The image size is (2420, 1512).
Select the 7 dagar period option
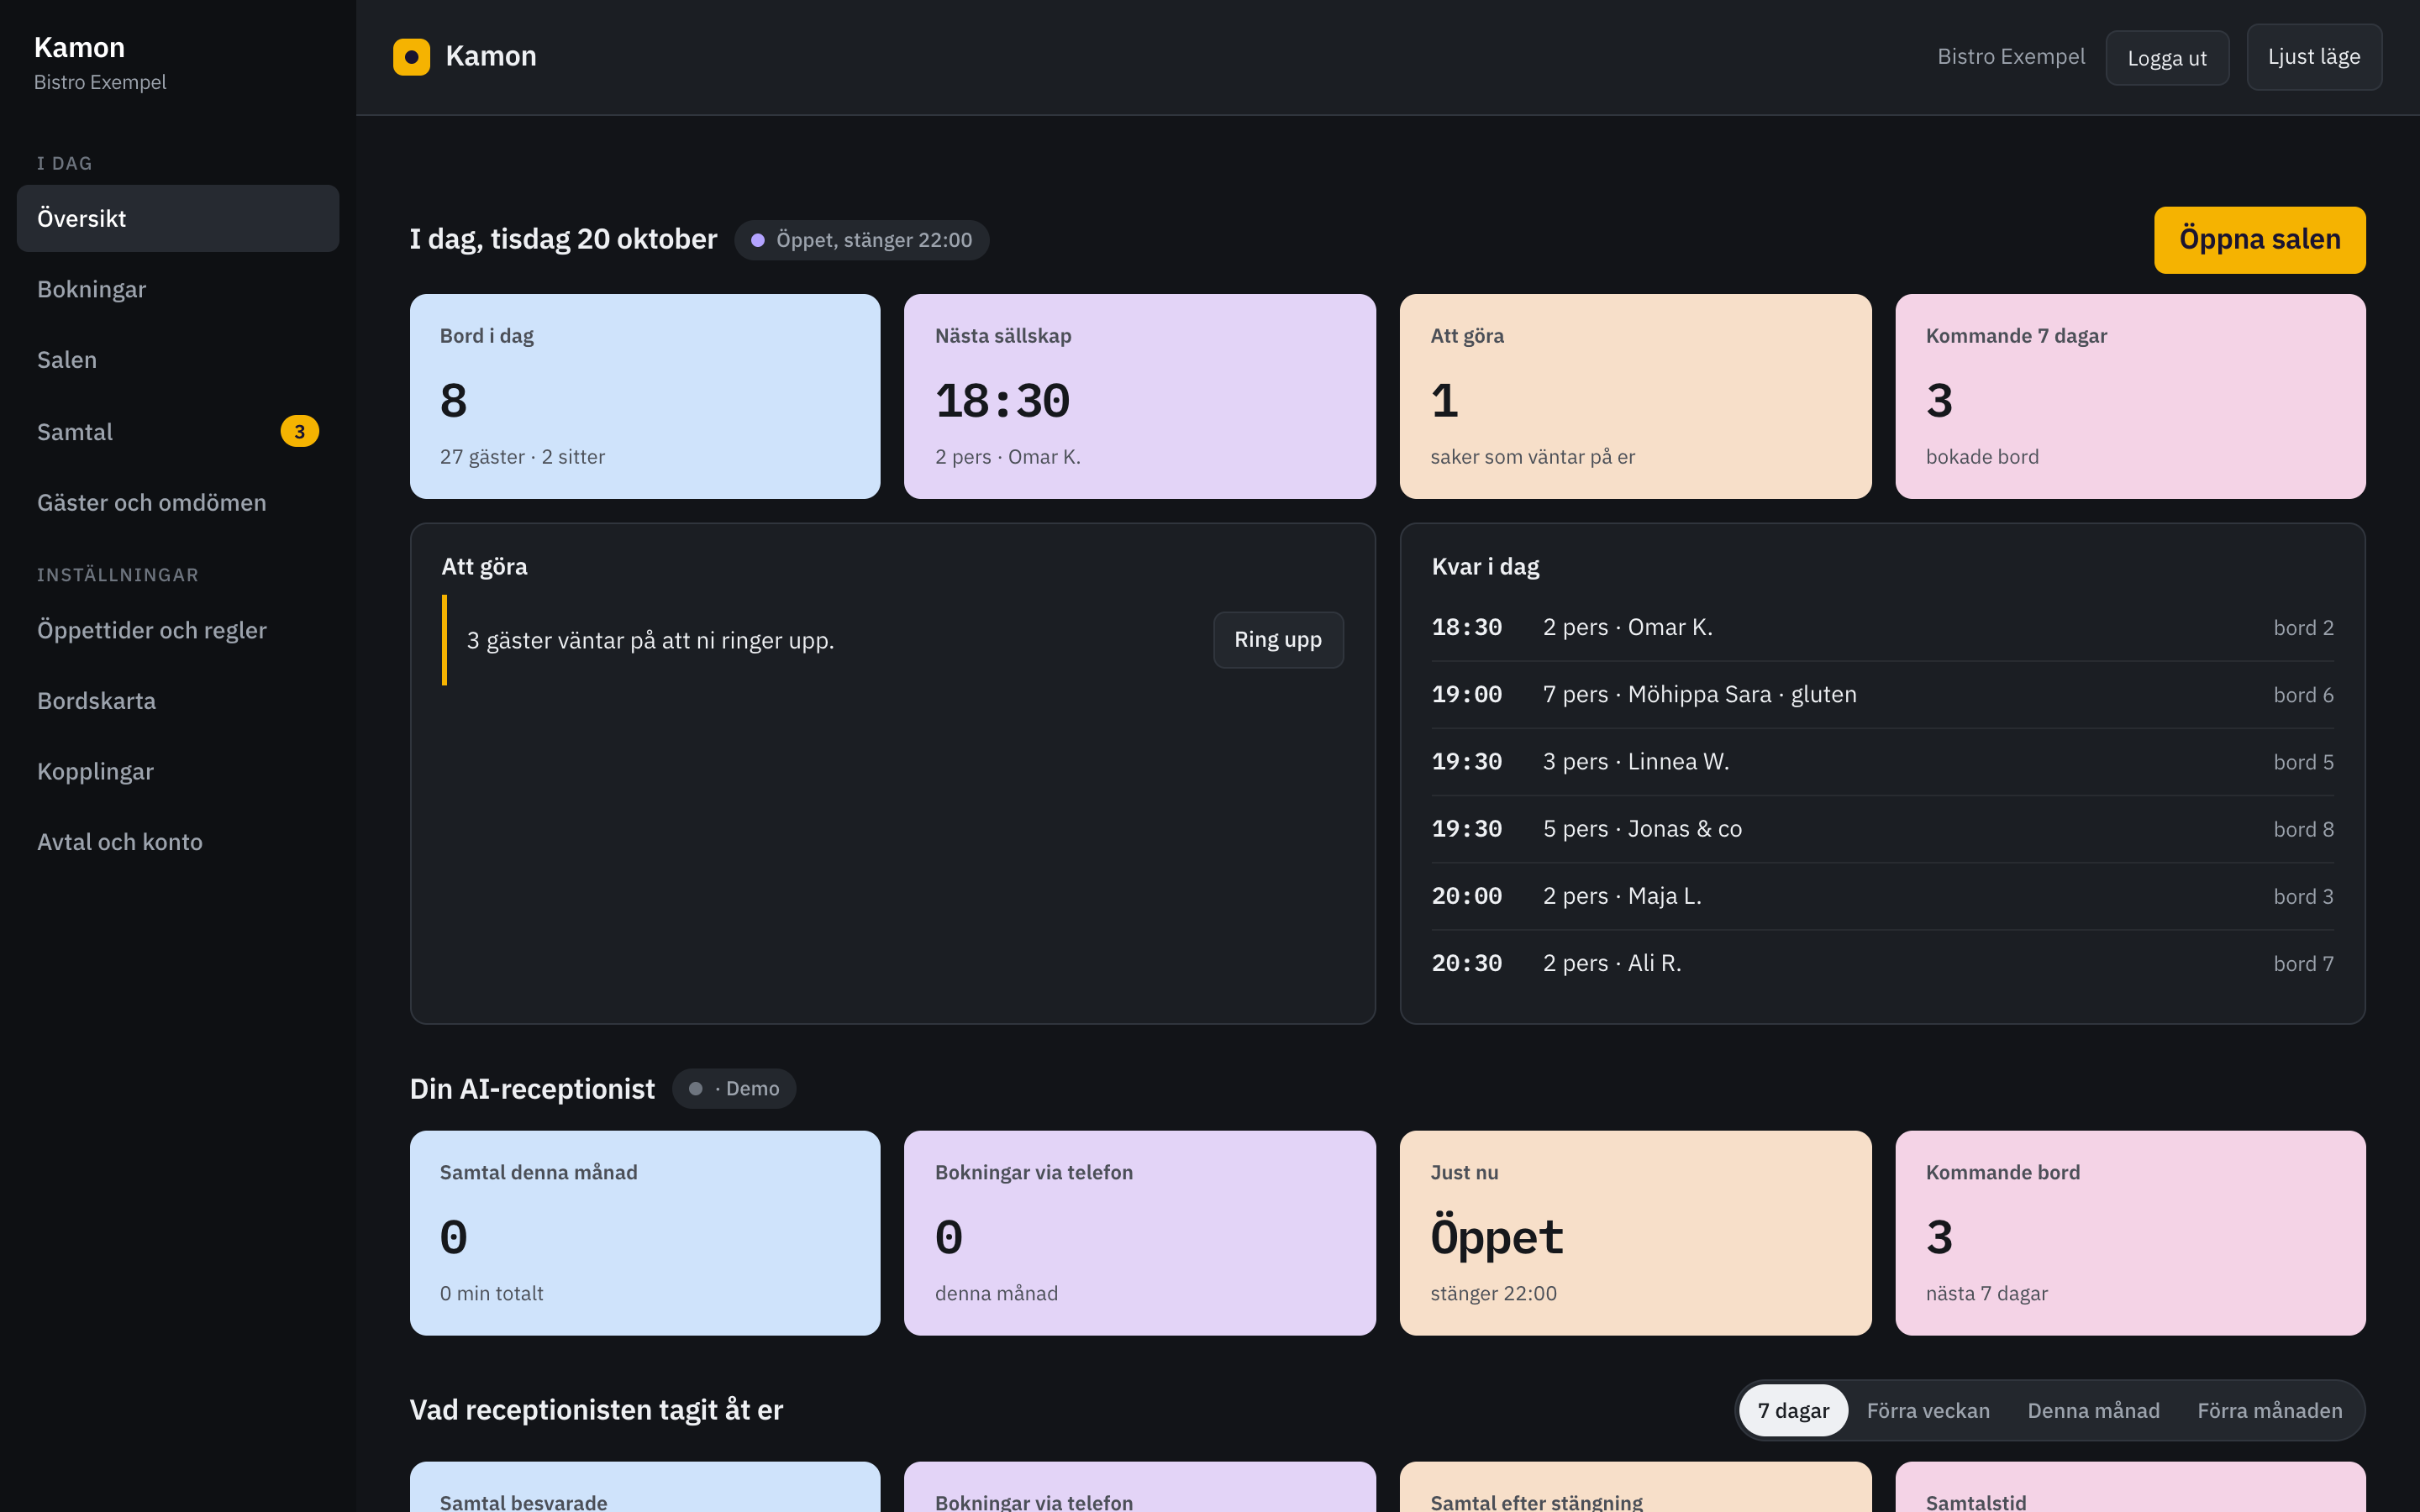[1792, 1410]
